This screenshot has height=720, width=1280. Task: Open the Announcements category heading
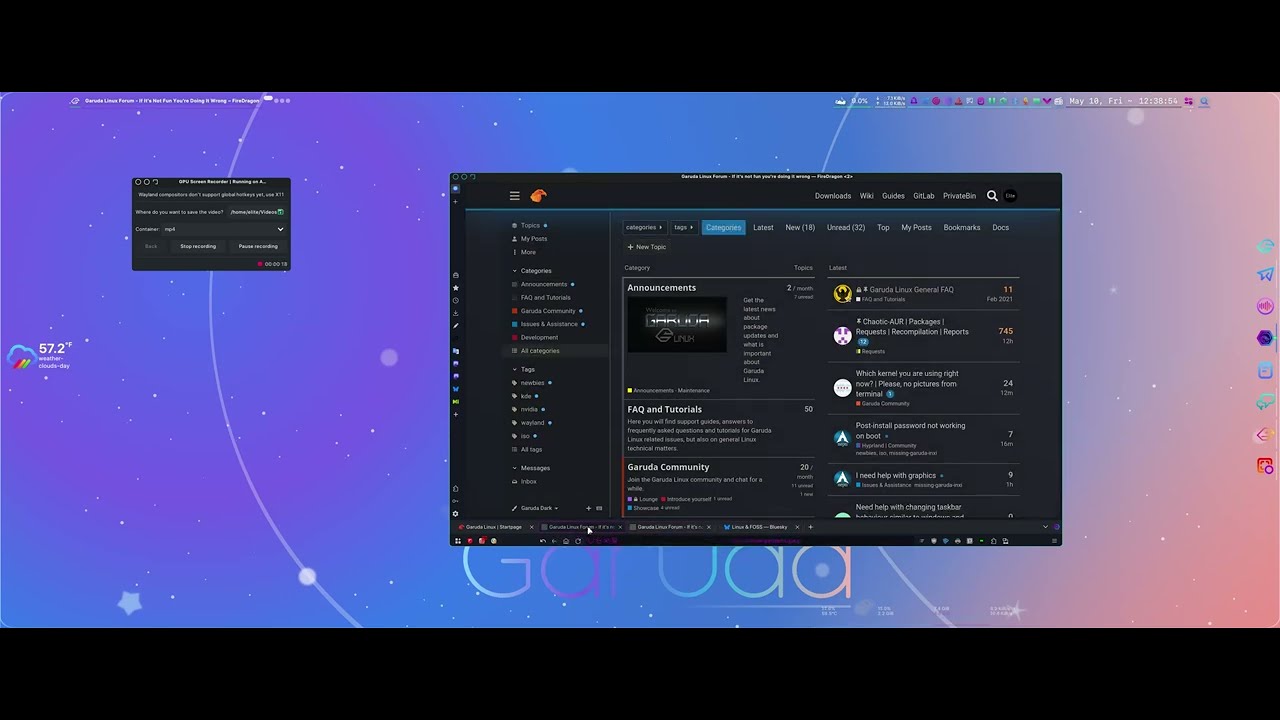661,288
